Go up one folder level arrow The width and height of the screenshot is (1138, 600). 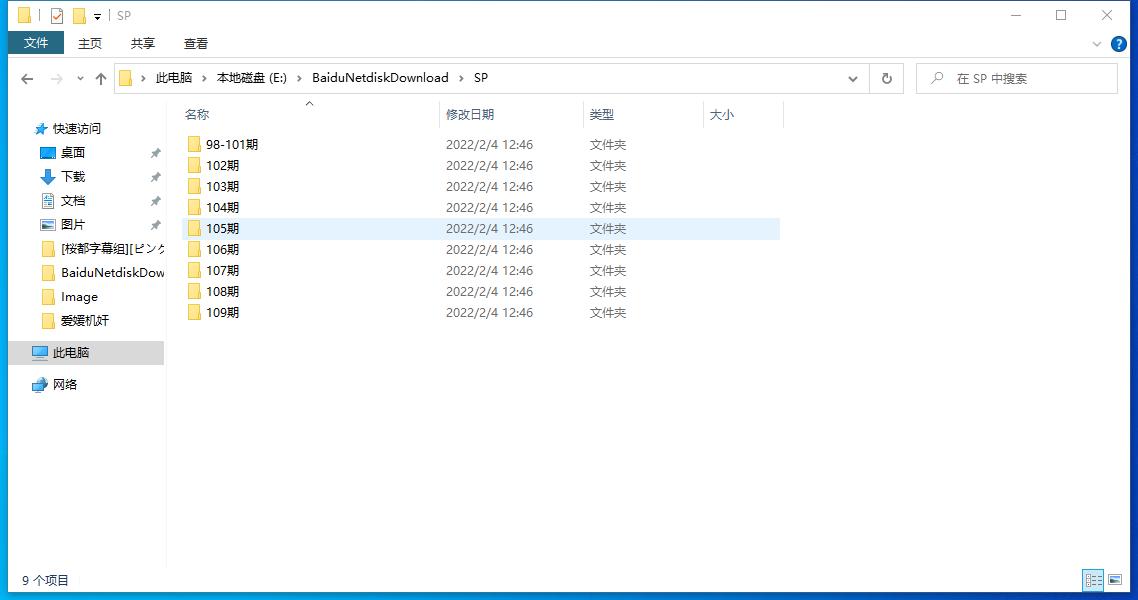point(101,78)
